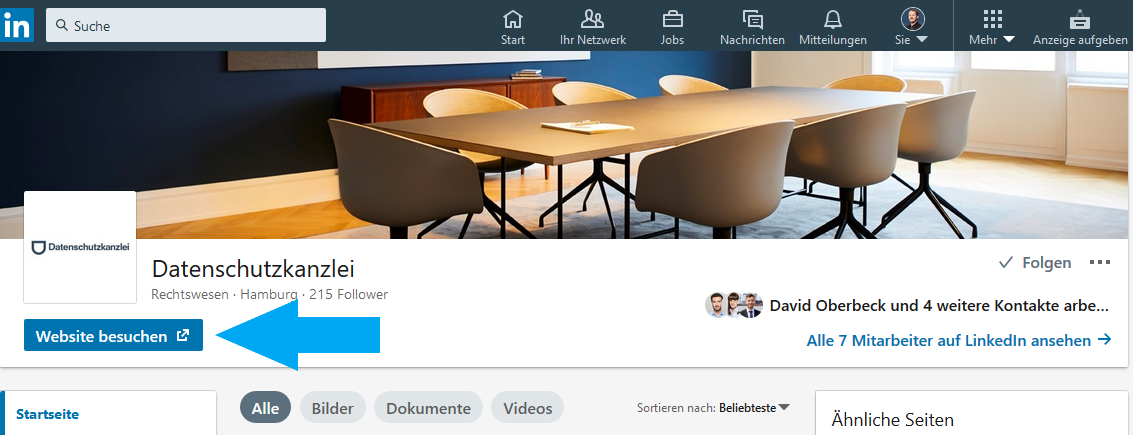Open Ihr Netzwerk in the navigation
The width and height of the screenshot is (1133, 435).
(x=593, y=27)
